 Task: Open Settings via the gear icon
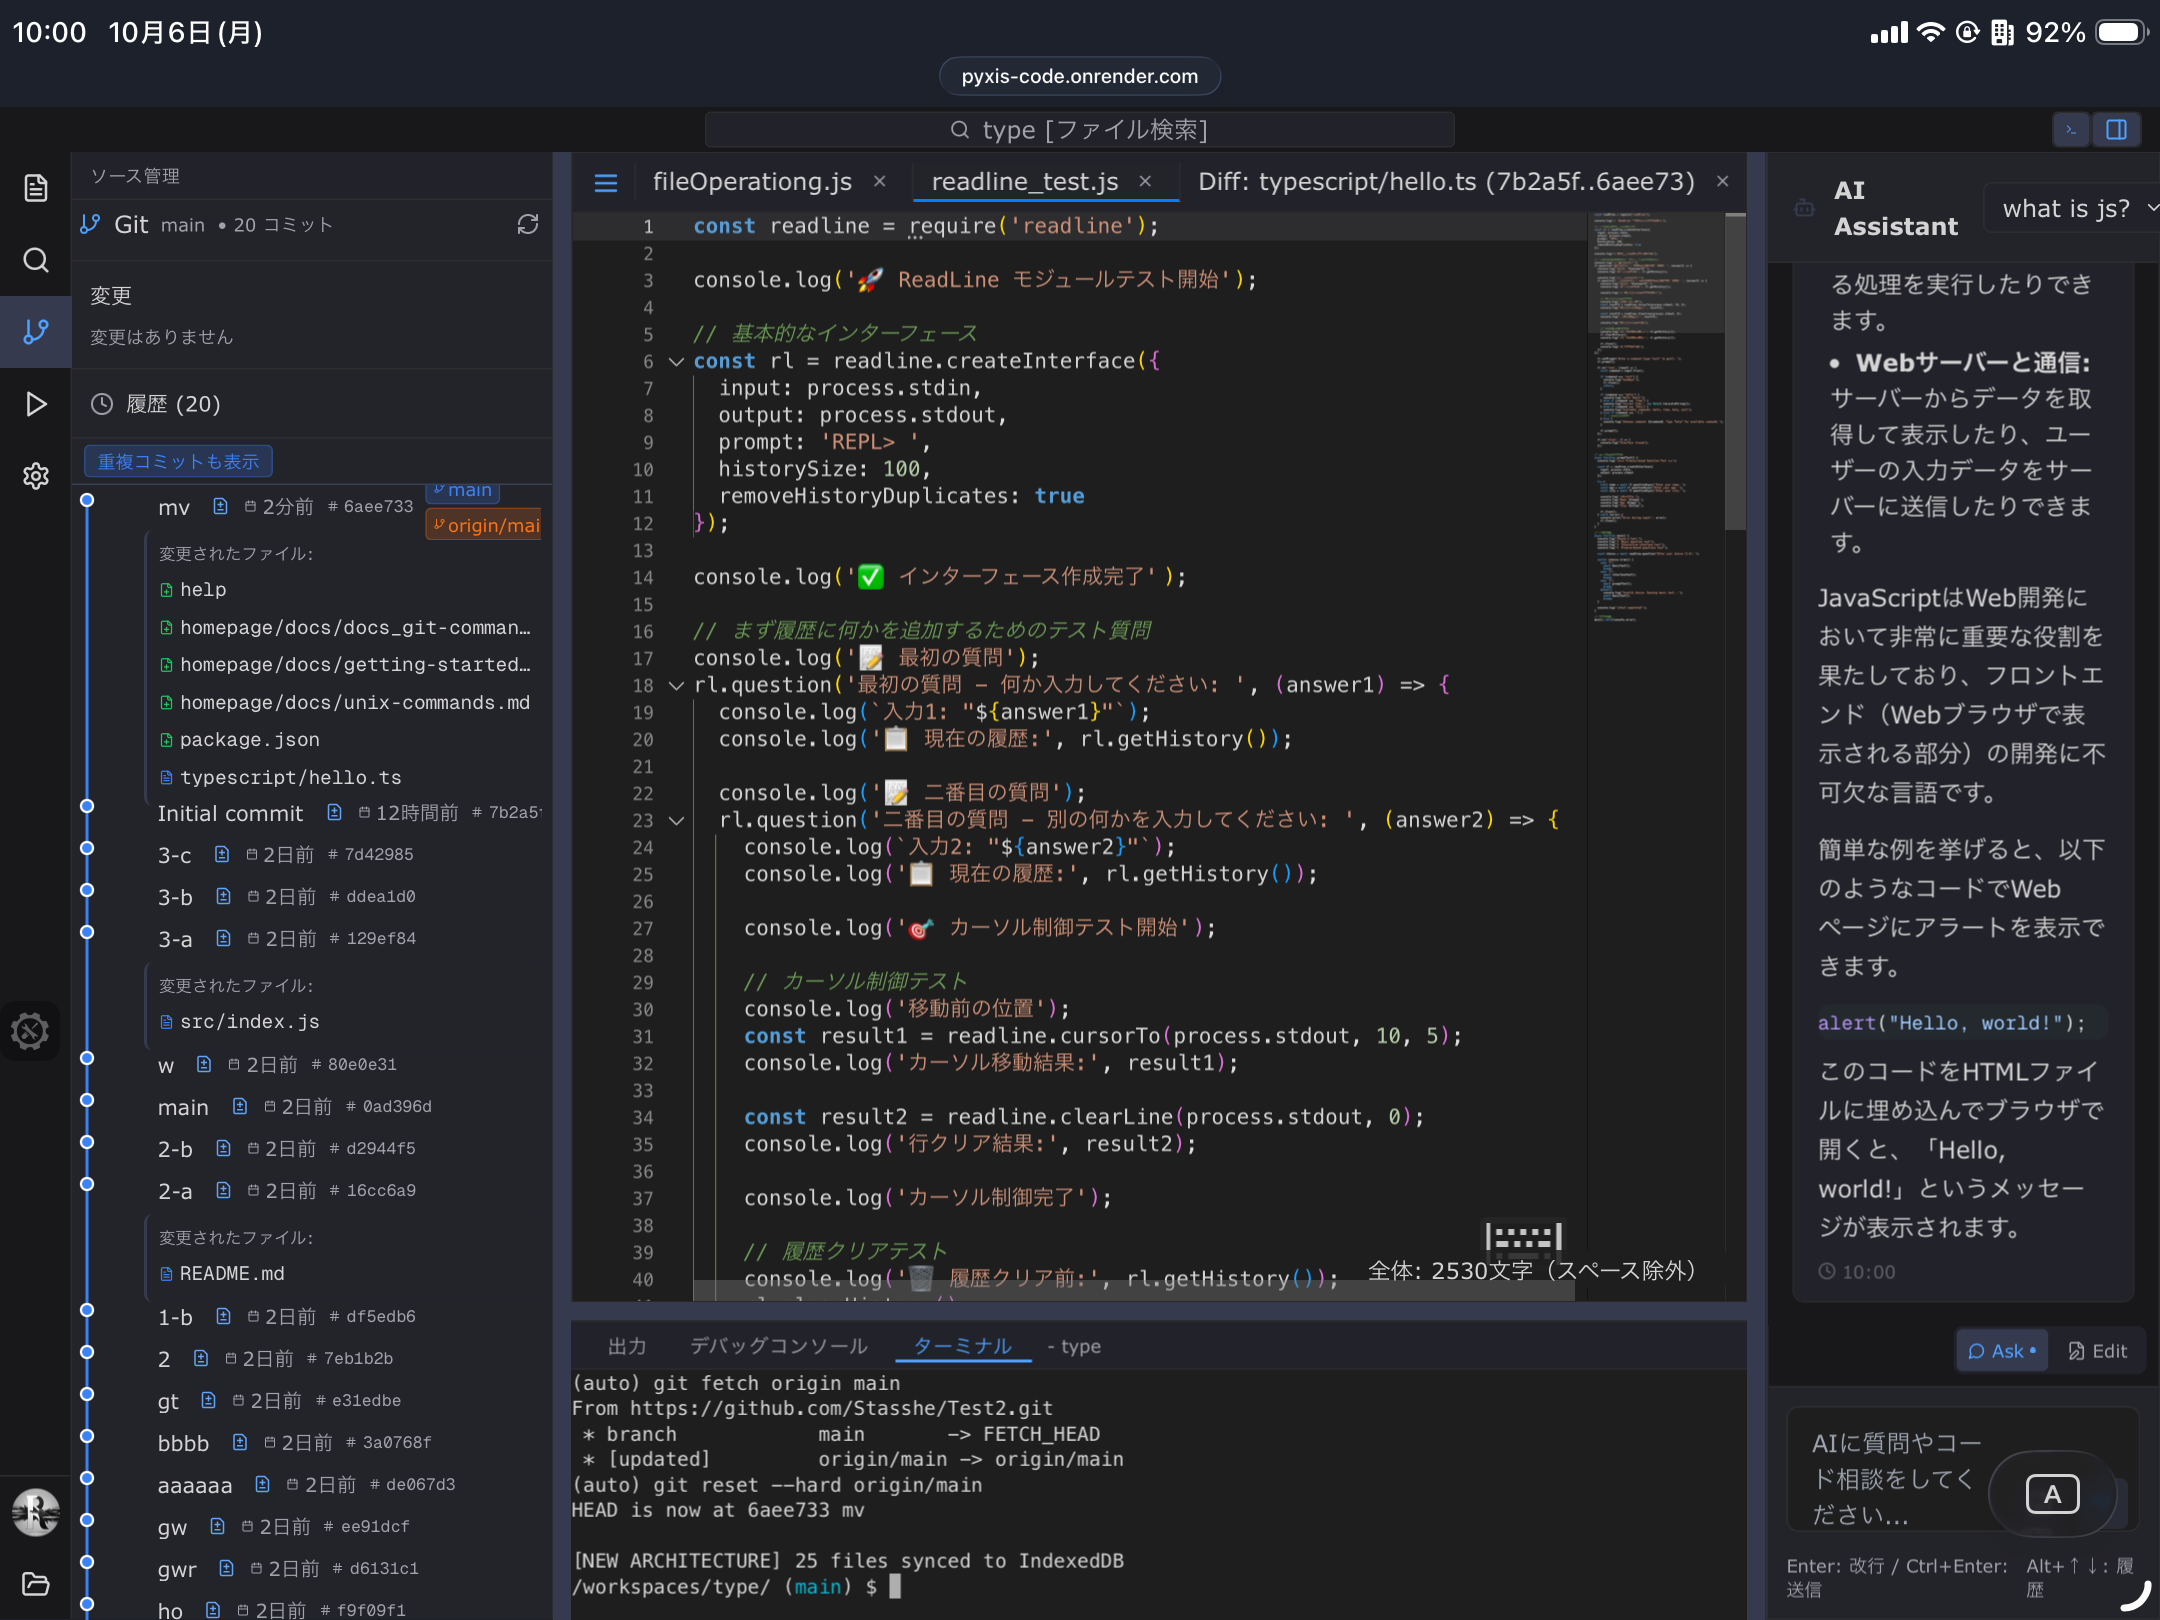click(35, 476)
